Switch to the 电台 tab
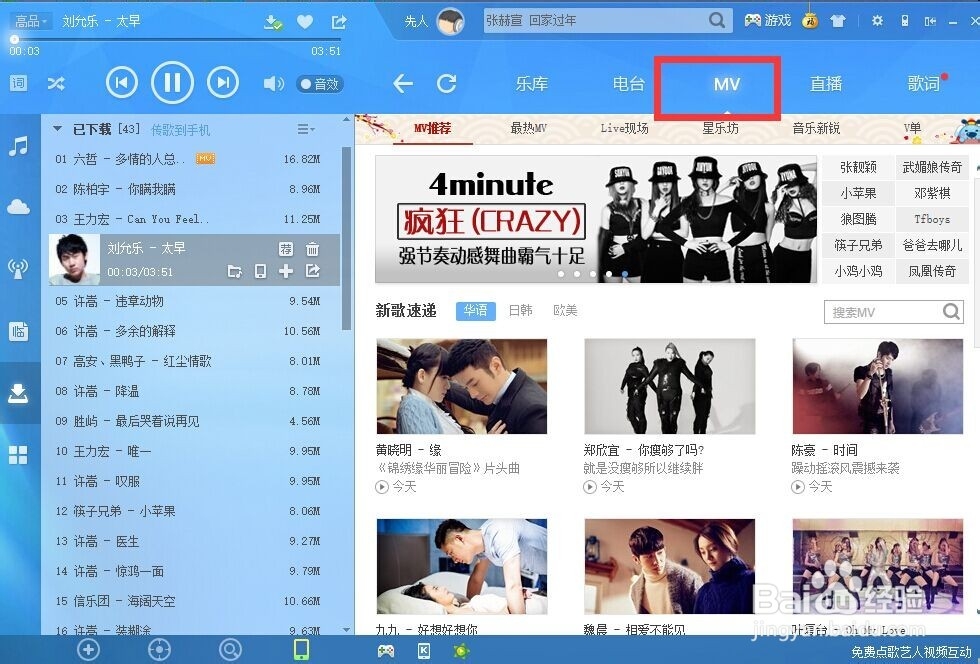 click(x=628, y=84)
